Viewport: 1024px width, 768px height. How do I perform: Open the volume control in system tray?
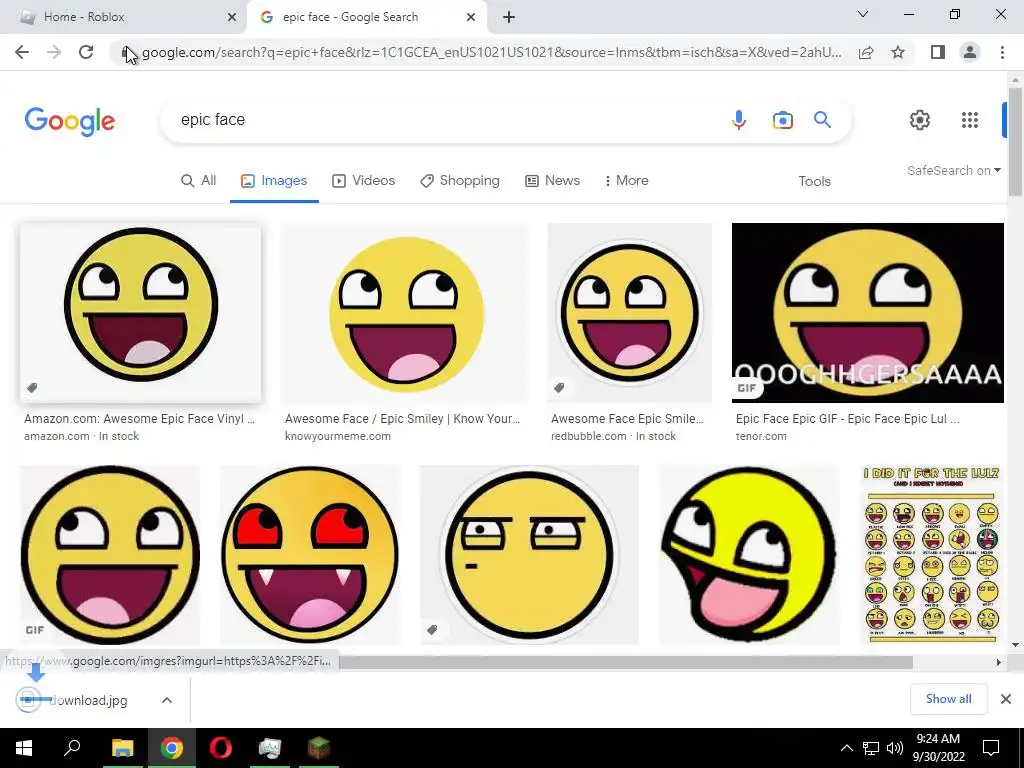click(x=895, y=748)
